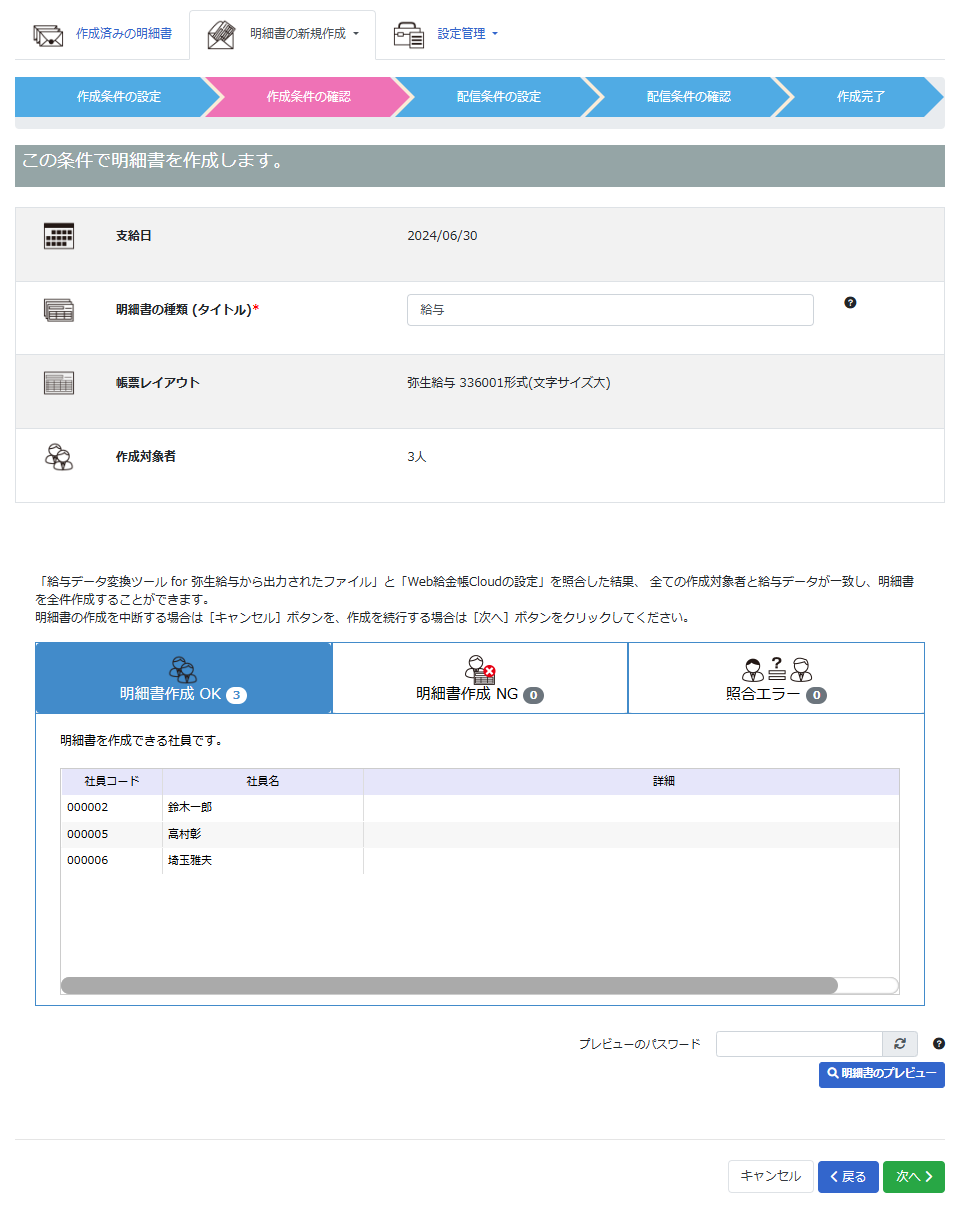Click the employee table horizontal scrollbar

pos(449,986)
